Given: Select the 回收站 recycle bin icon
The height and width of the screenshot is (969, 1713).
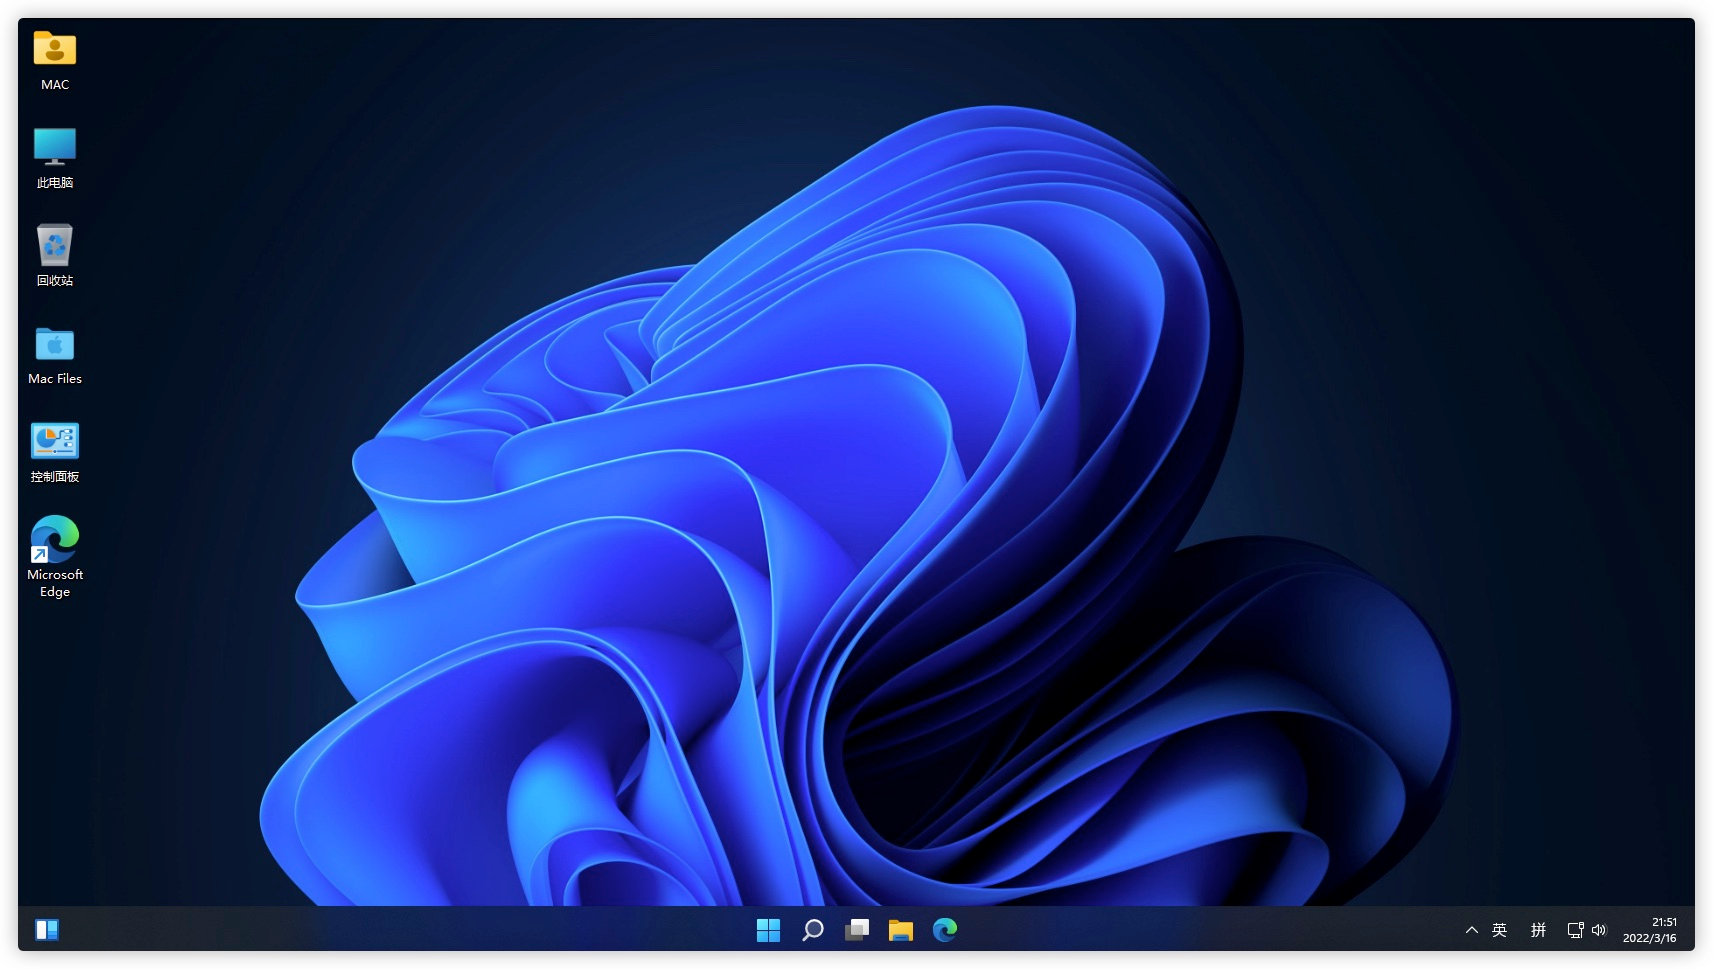Looking at the screenshot, I should point(55,245).
